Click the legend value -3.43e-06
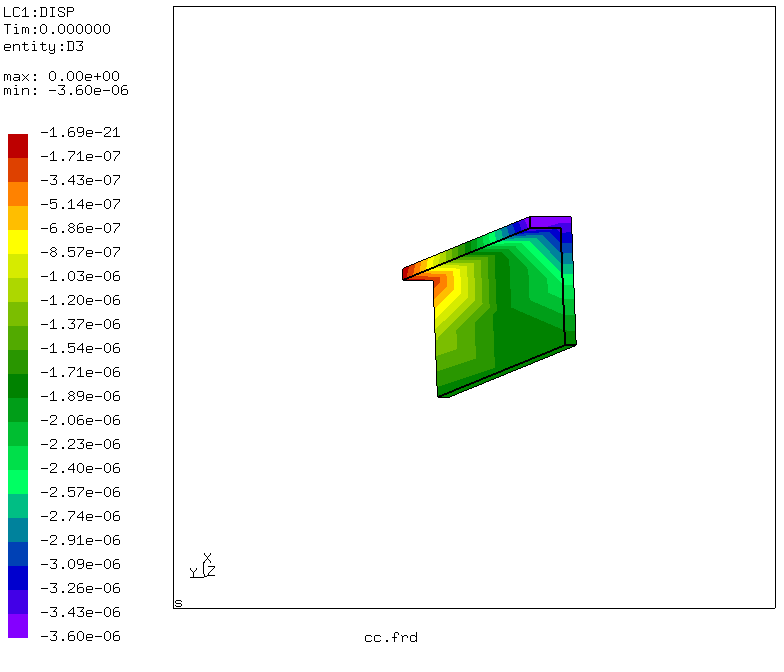784x672 pixels. (80, 612)
